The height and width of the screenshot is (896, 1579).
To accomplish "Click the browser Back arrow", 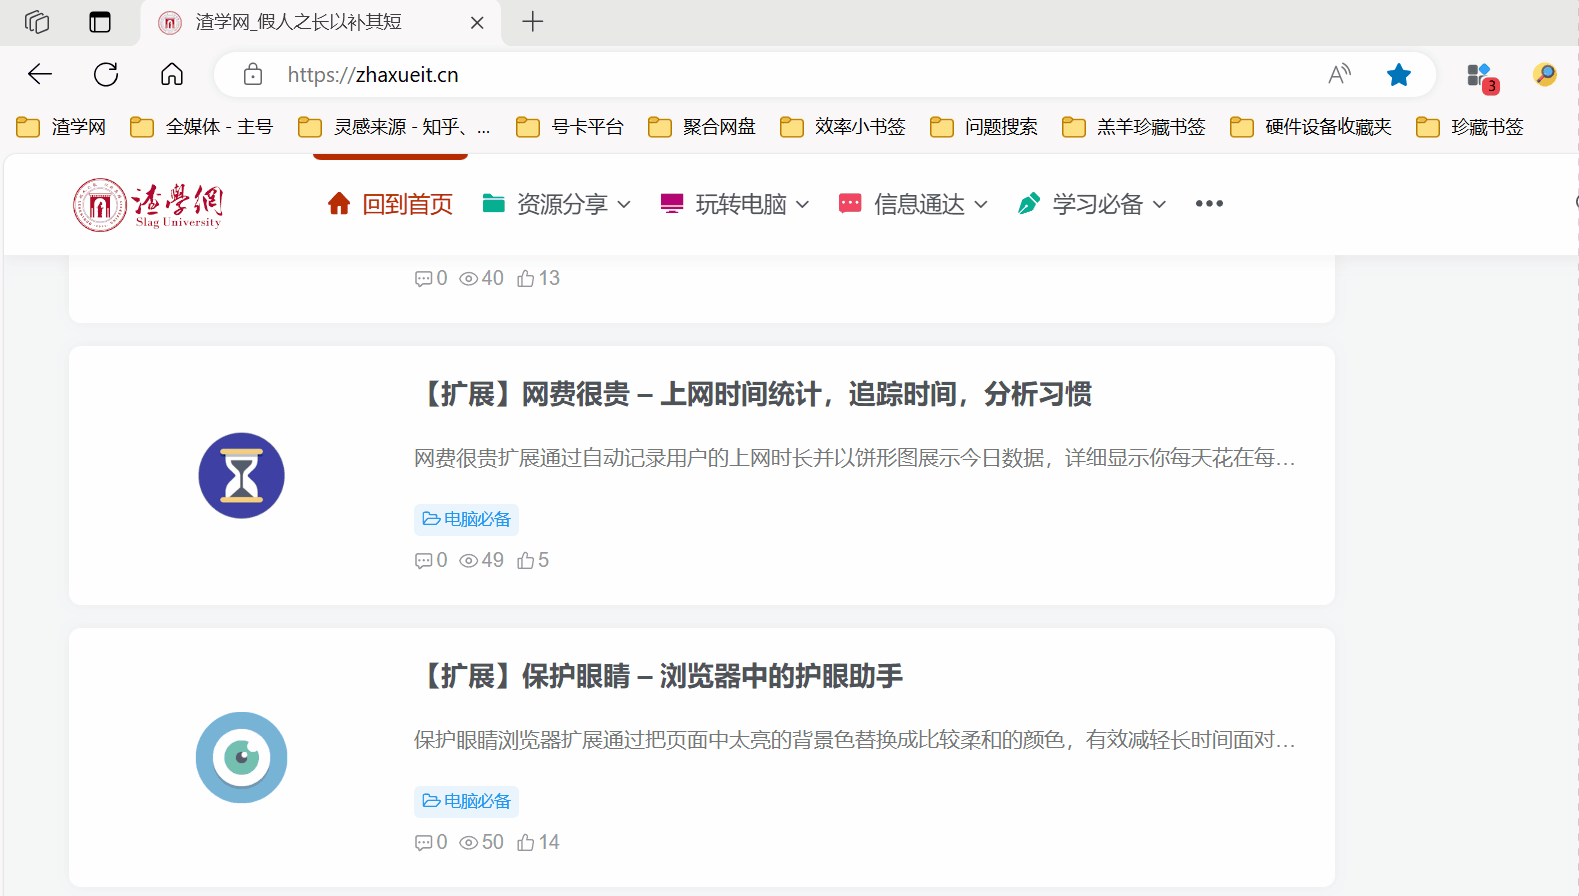I will click(x=40, y=74).
